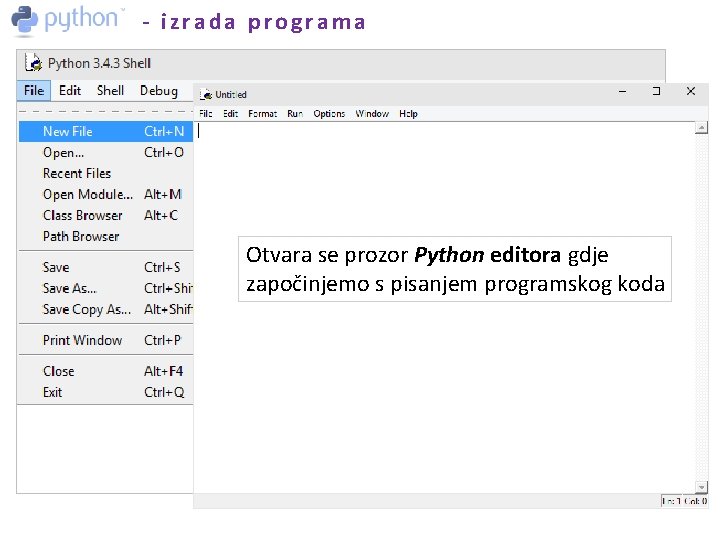
Task: Open Path Browser from menu
Action: [x=106, y=236]
